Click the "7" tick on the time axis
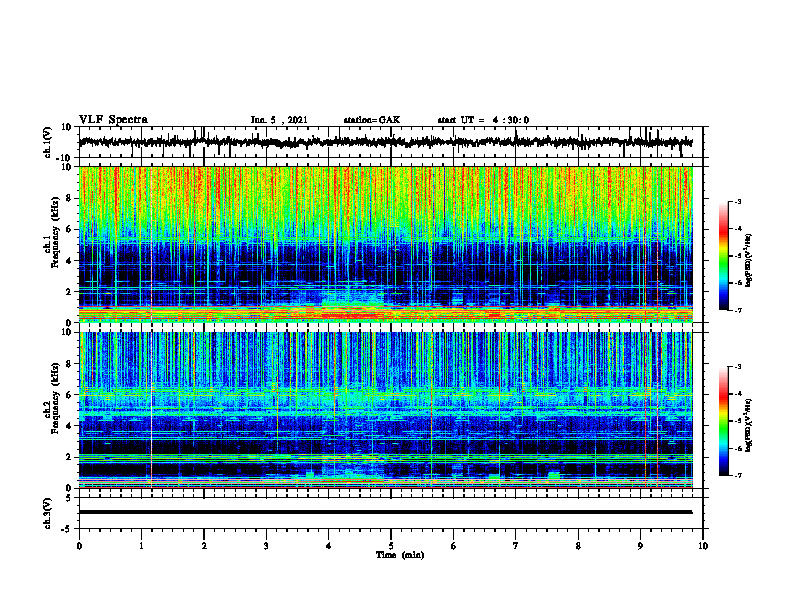 (x=516, y=546)
